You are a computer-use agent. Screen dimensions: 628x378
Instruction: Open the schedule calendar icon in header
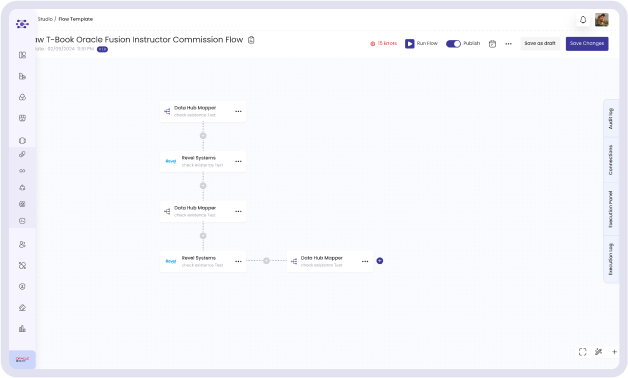point(492,44)
